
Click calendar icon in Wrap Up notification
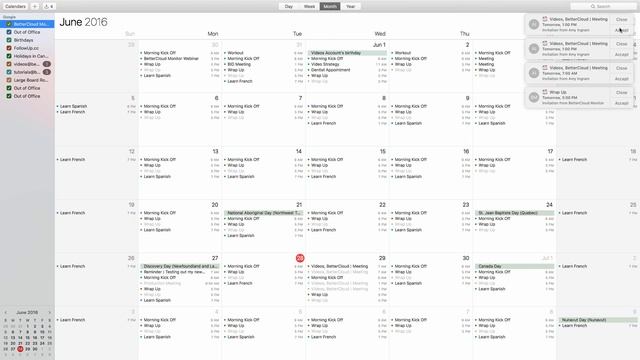coord(544,92)
